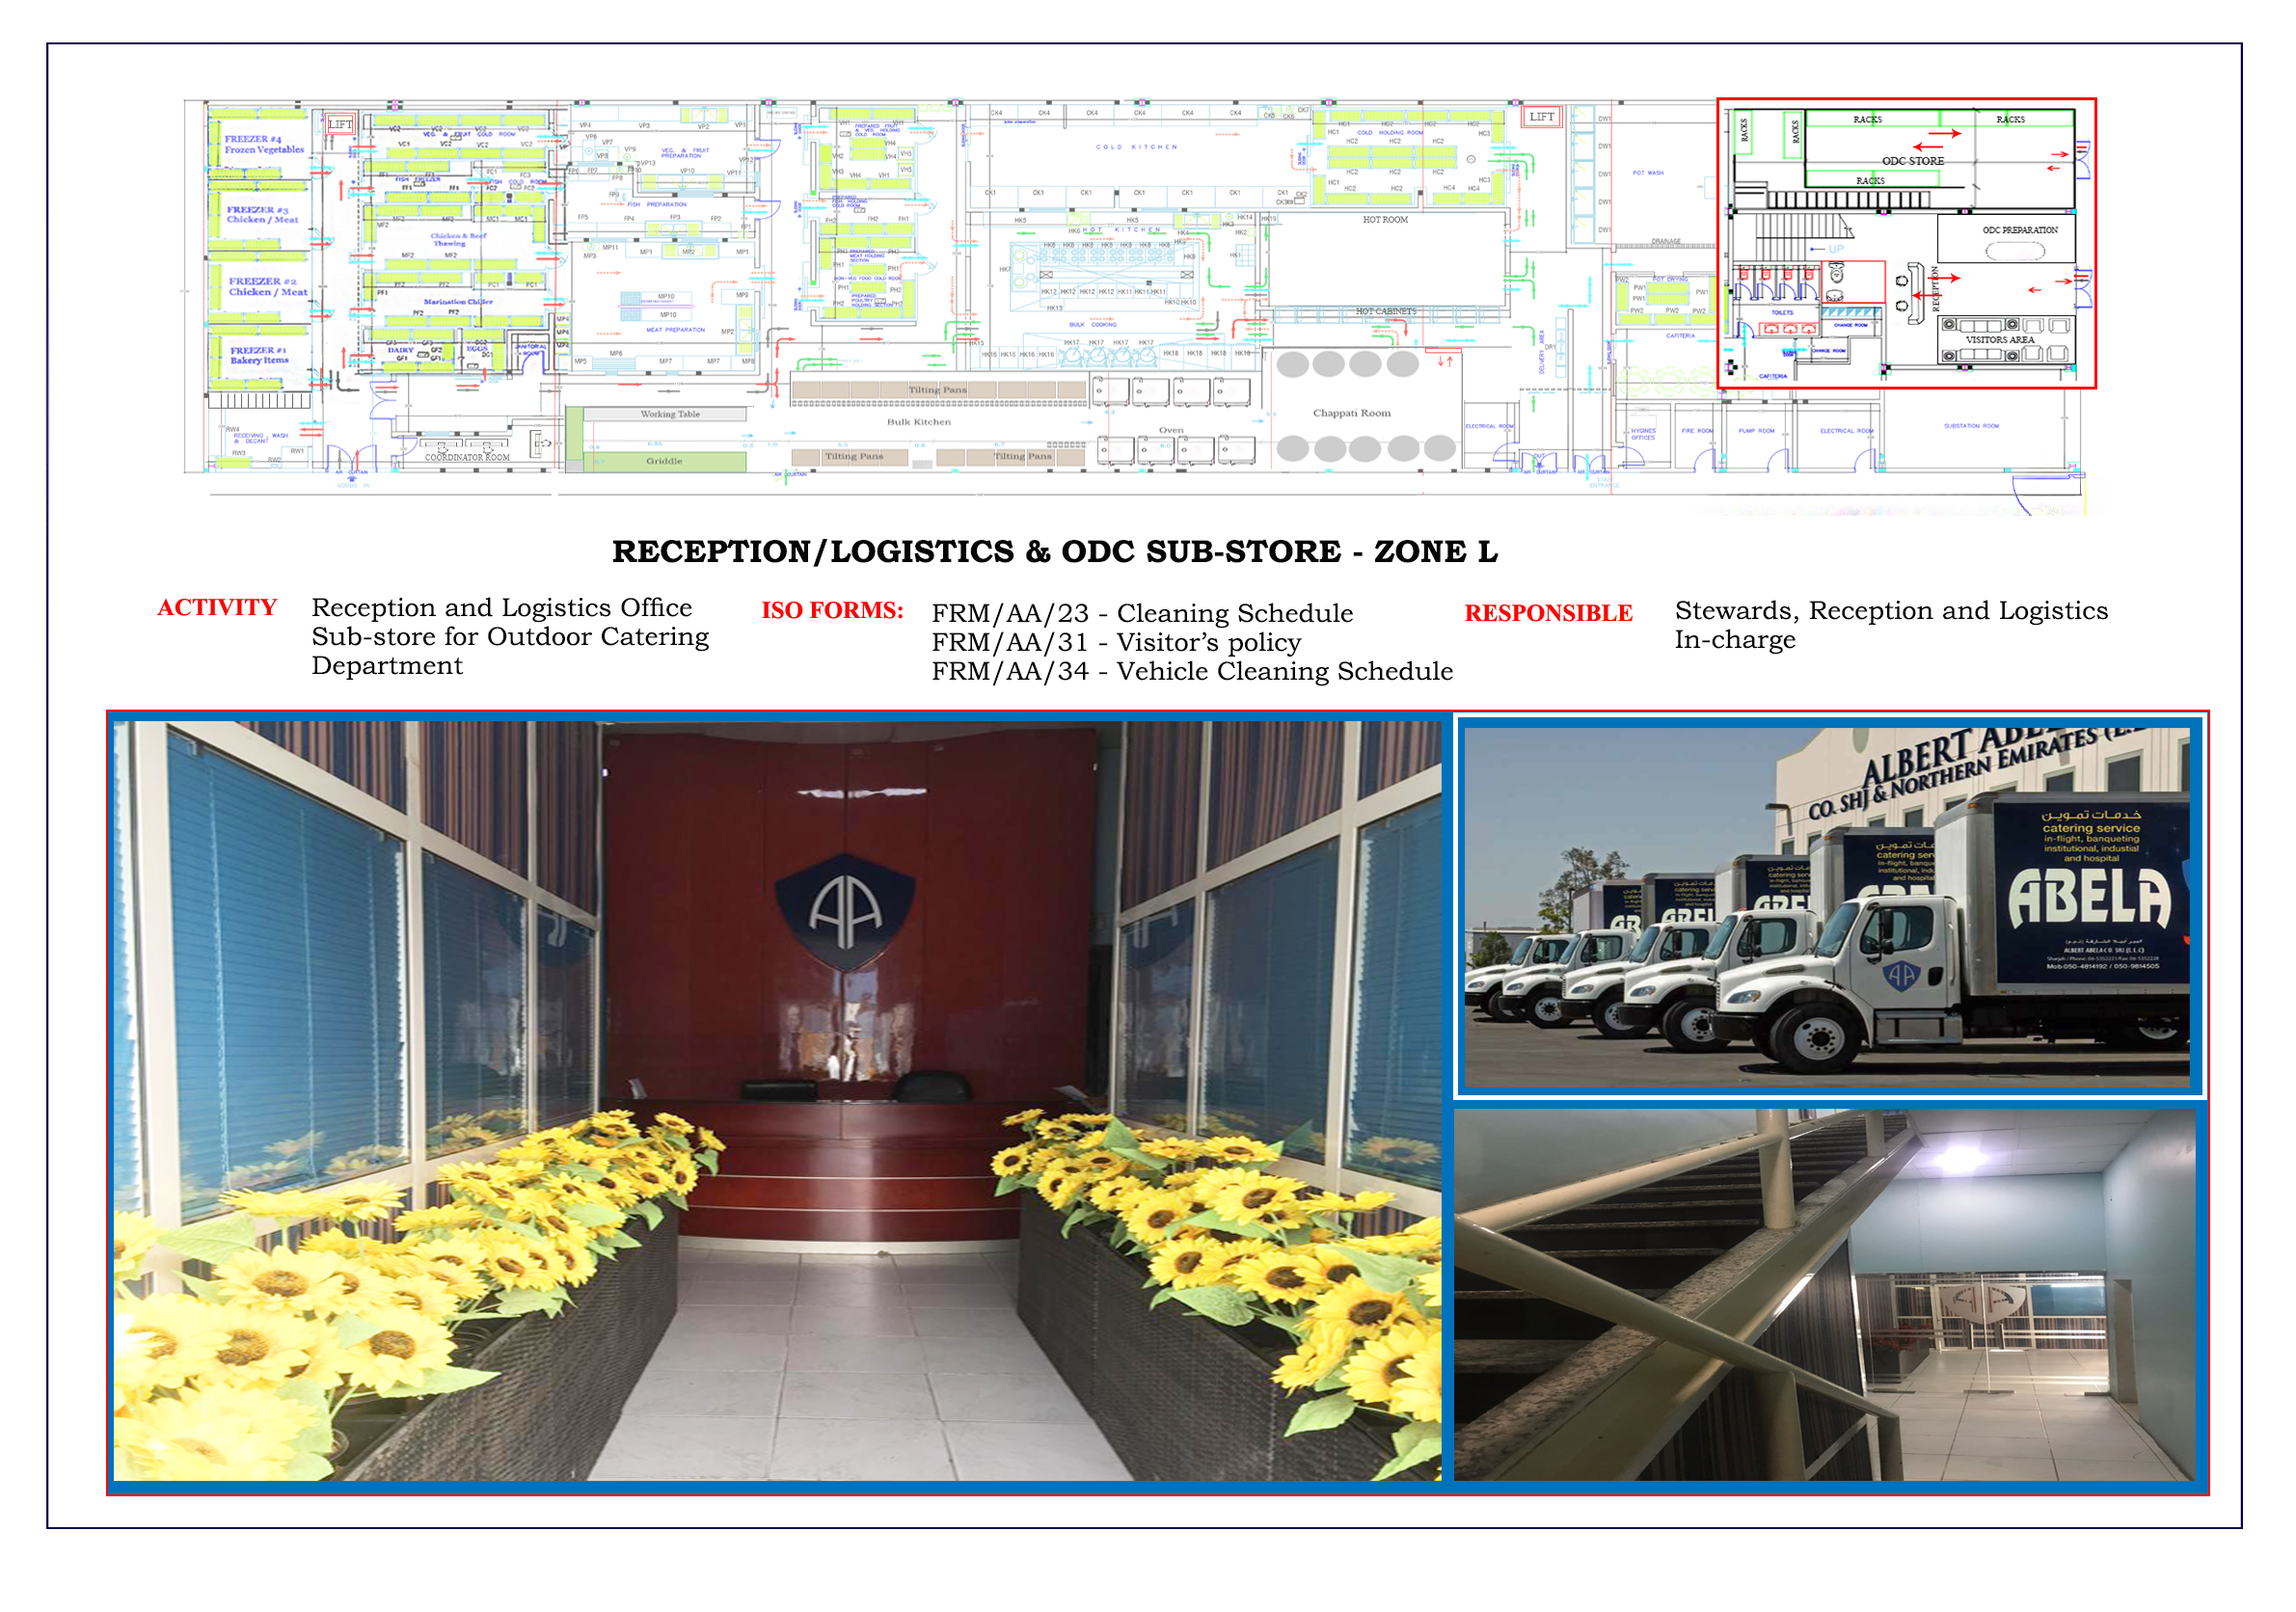
Task: Click the red ACTIVITY heading
Action: pyautogui.click(x=217, y=608)
